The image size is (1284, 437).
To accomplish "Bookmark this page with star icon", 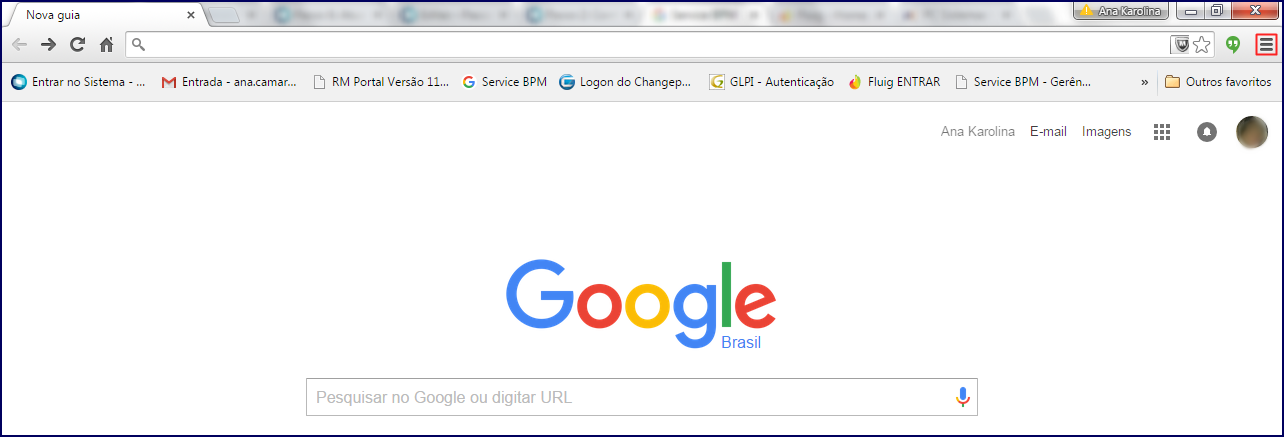I will (x=1202, y=44).
